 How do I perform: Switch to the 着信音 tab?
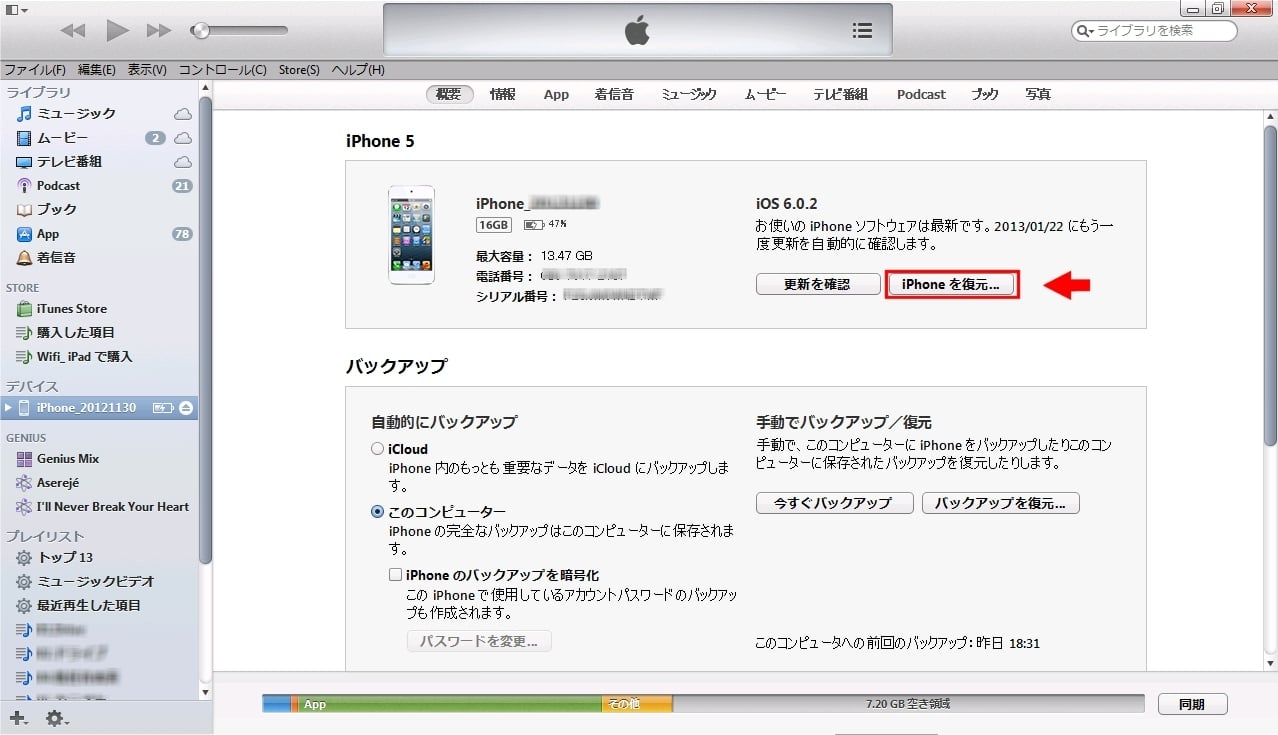pyautogui.click(x=613, y=94)
